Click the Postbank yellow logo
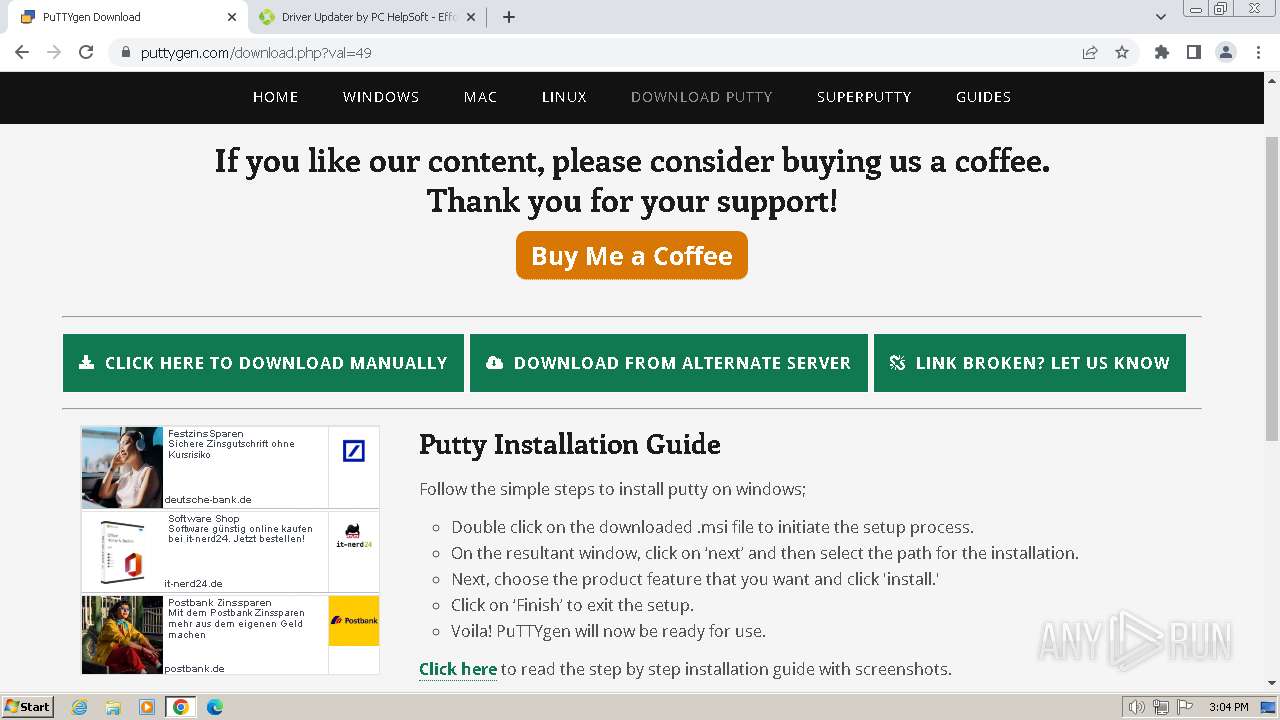Image resolution: width=1280 pixels, height=720 pixels. 354,621
